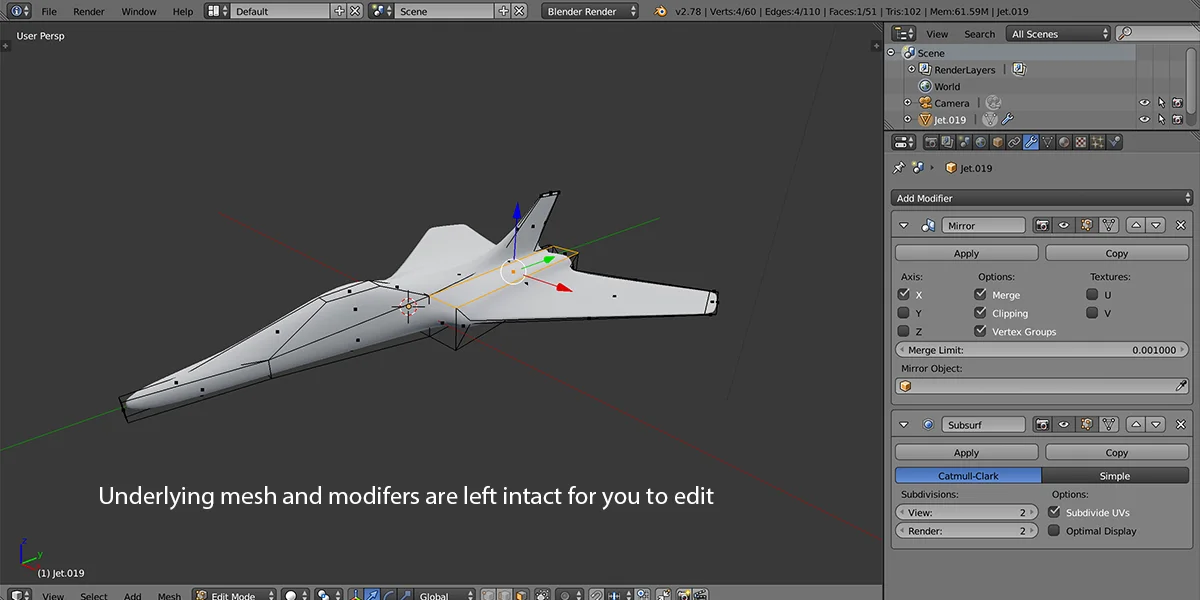Select the Modifiers wrench icon
This screenshot has height=600, width=1200.
tap(1030, 141)
